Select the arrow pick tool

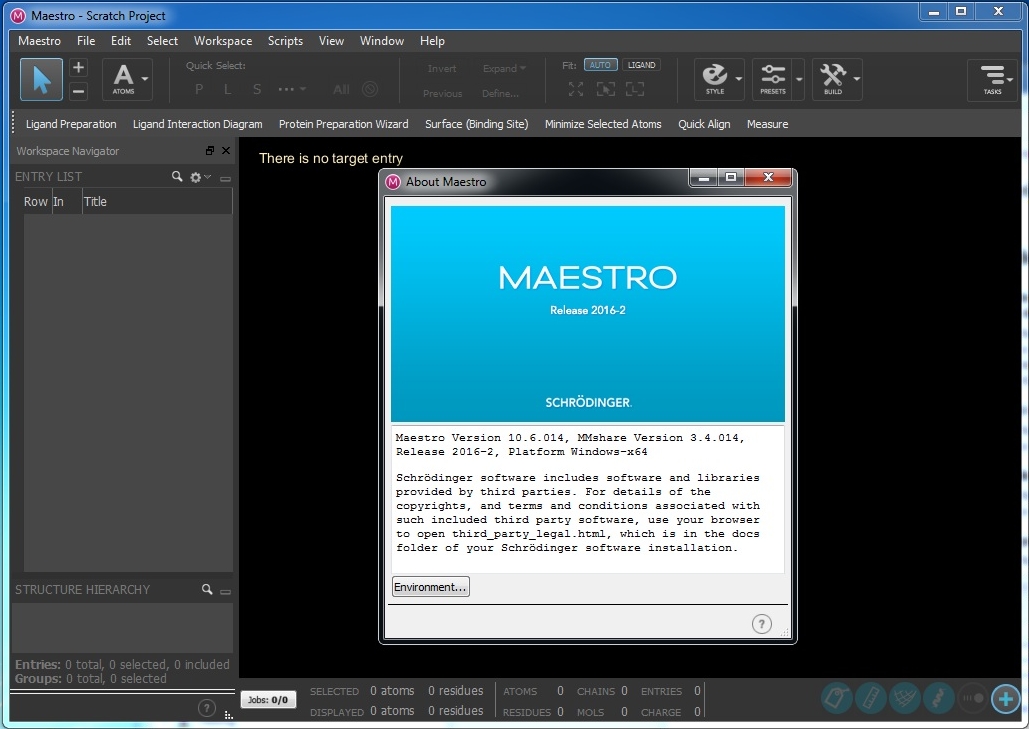point(41,79)
